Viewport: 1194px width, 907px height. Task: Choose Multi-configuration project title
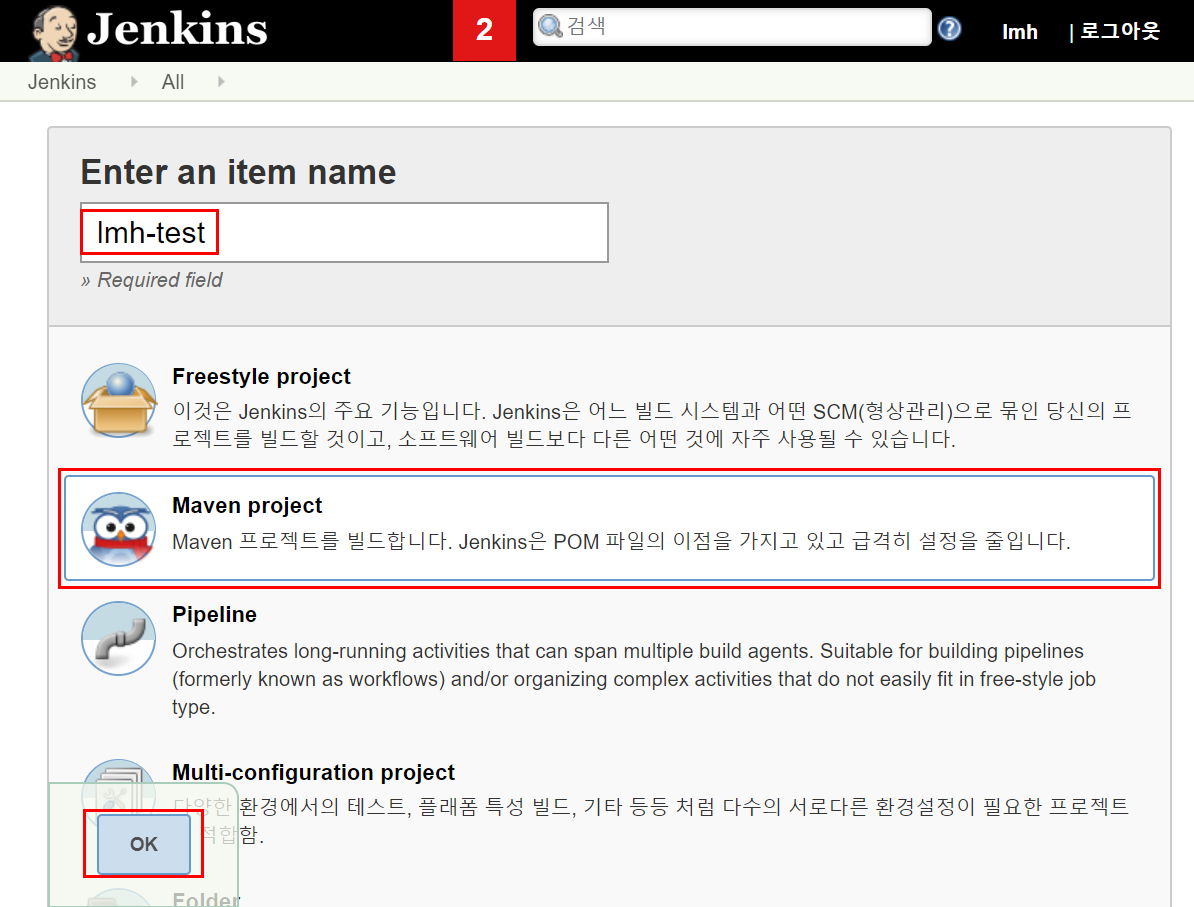pos(313,772)
